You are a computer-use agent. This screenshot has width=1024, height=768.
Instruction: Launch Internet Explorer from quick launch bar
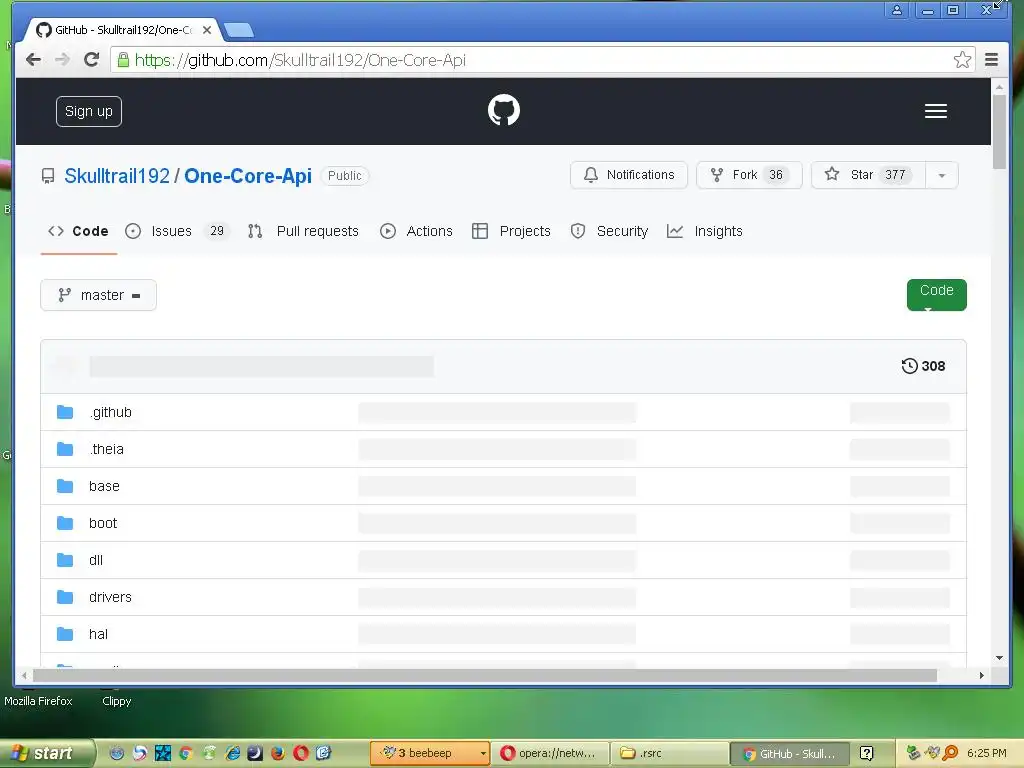[232, 753]
